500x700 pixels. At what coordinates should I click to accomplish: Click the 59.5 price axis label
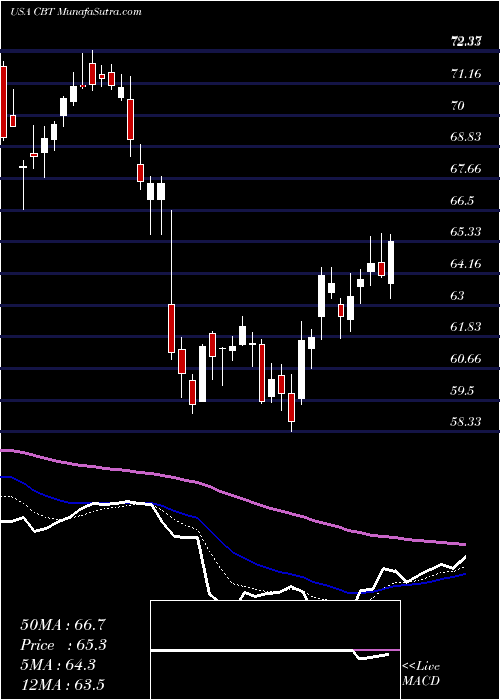point(462,391)
